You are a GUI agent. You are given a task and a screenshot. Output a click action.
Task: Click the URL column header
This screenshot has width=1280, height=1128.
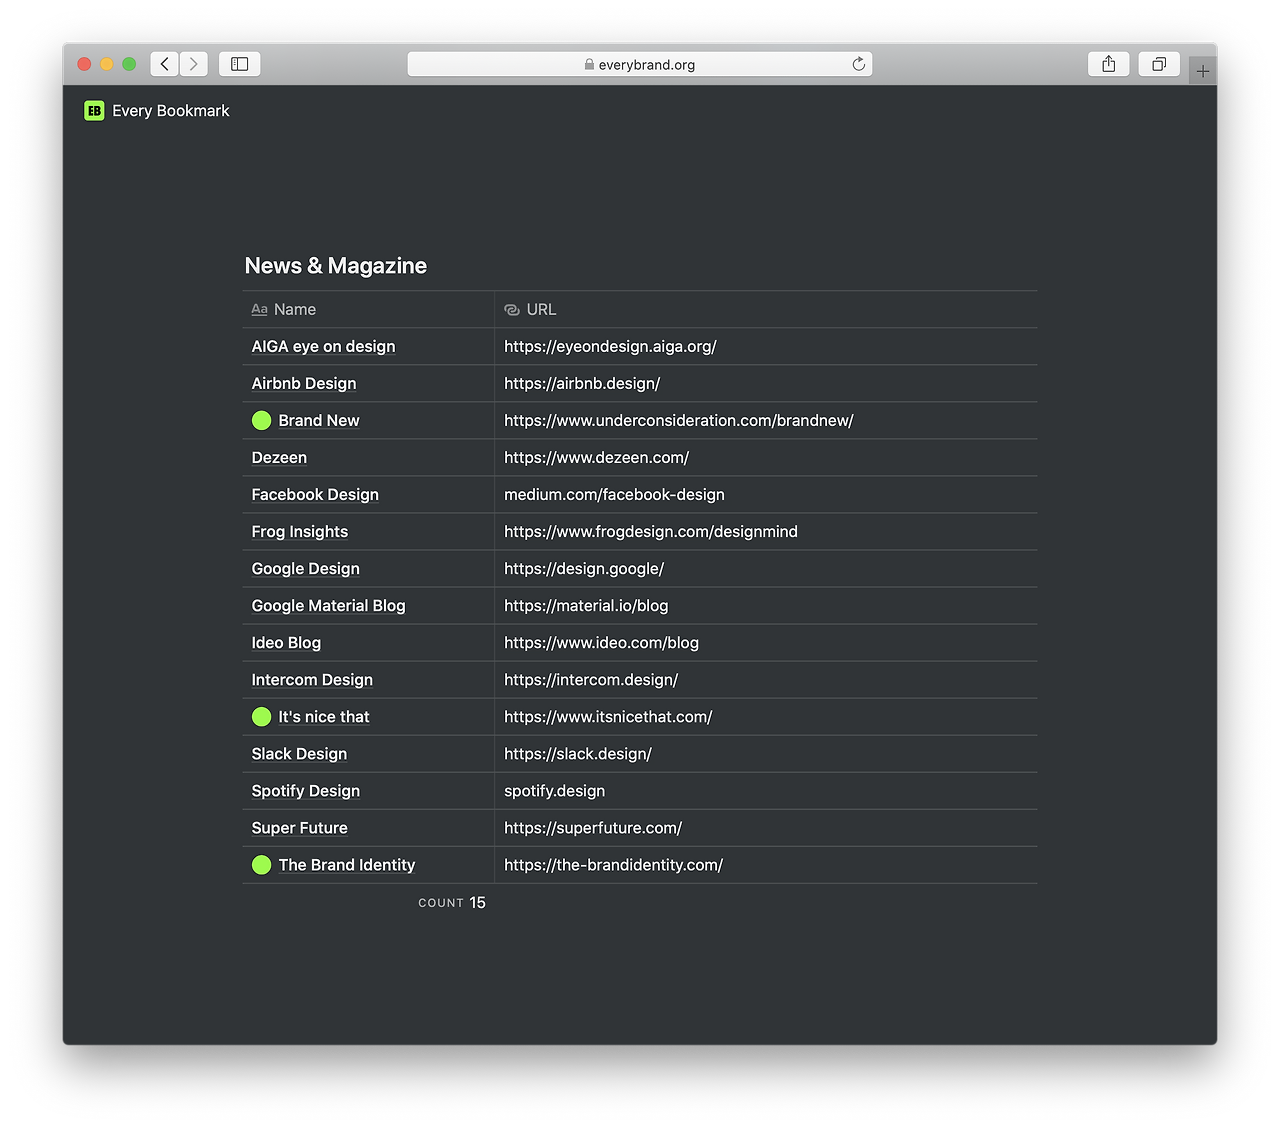(x=766, y=310)
